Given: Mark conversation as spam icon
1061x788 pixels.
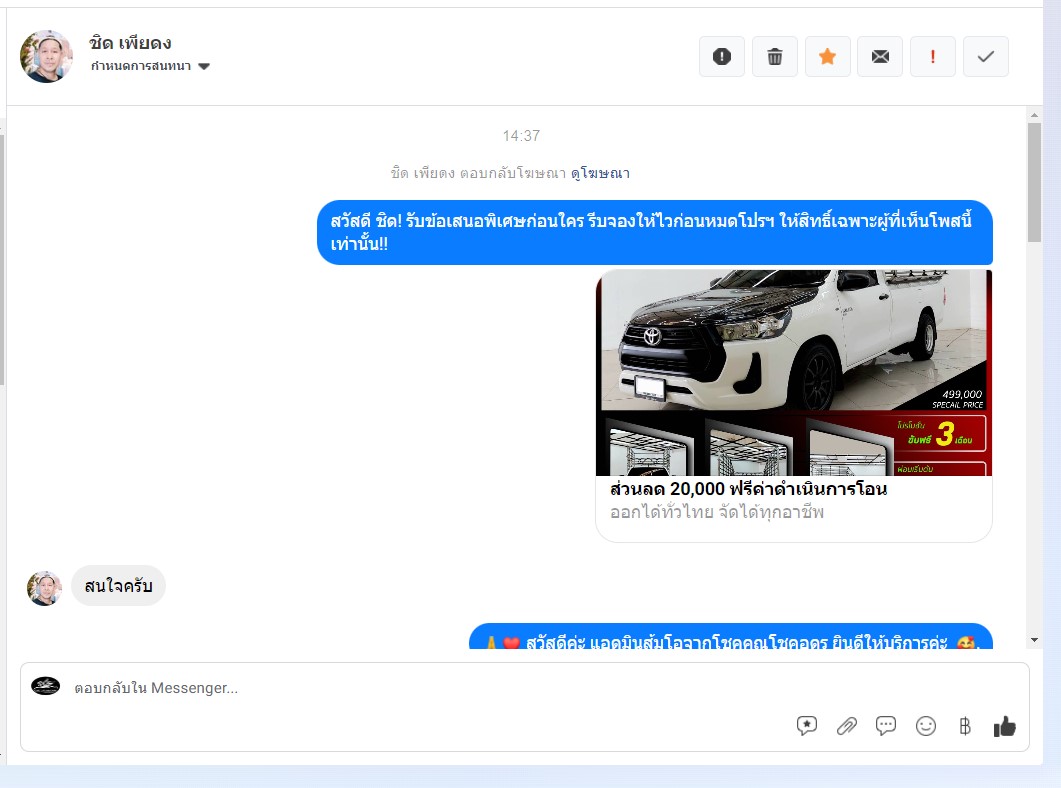Looking at the screenshot, I should tap(721, 57).
